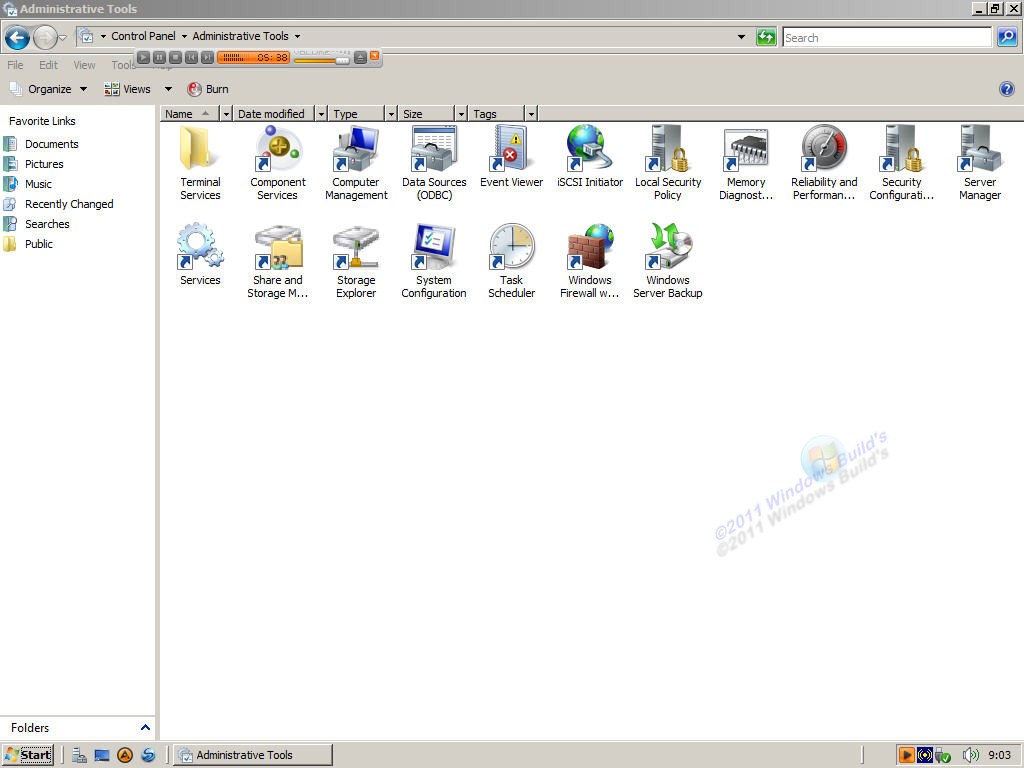This screenshot has height=768, width=1024.
Task: Expand the address bar history dropdown
Action: [741, 37]
